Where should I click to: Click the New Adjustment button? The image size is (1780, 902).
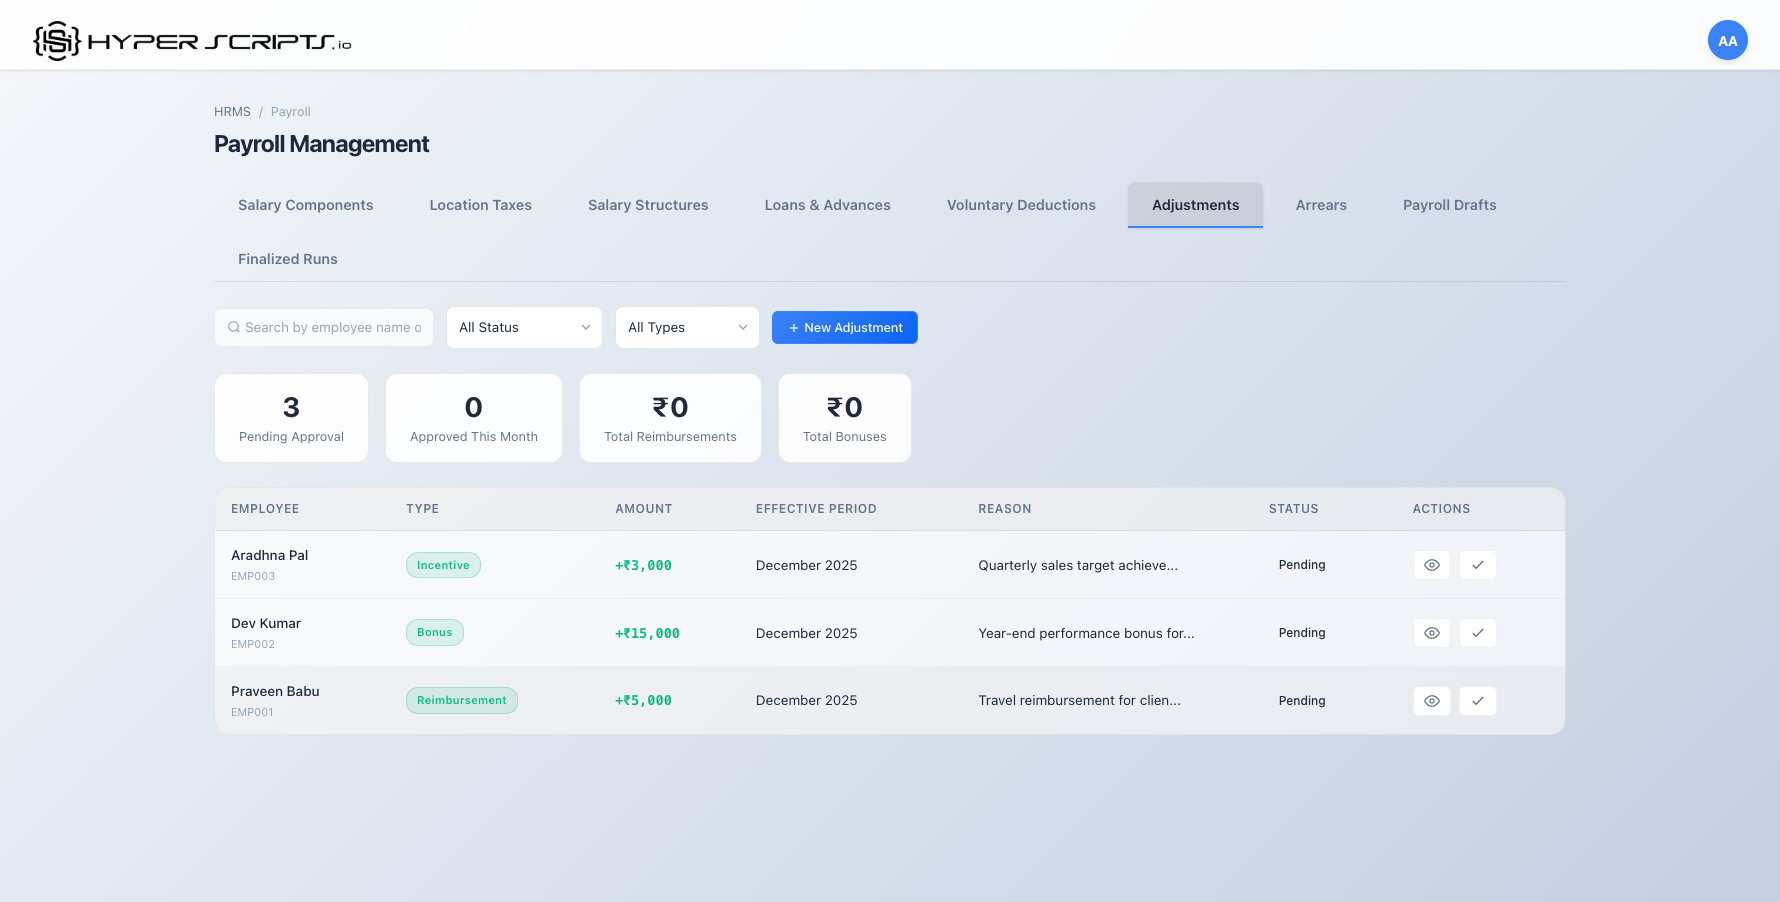(844, 328)
